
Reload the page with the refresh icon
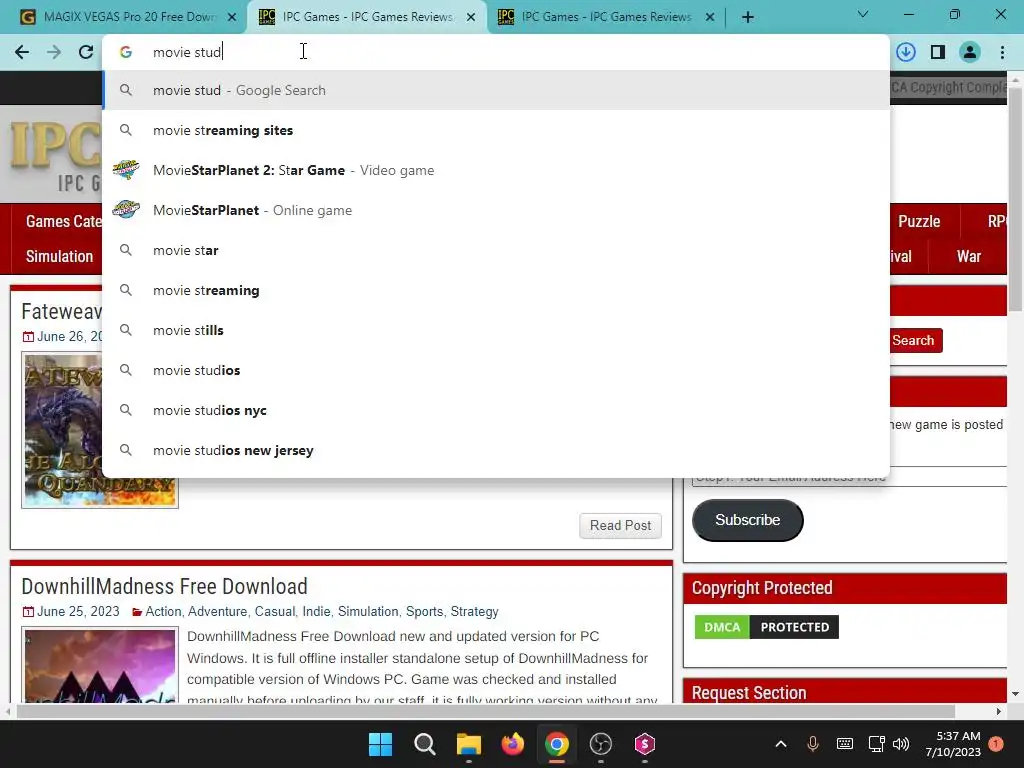tap(86, 52)
